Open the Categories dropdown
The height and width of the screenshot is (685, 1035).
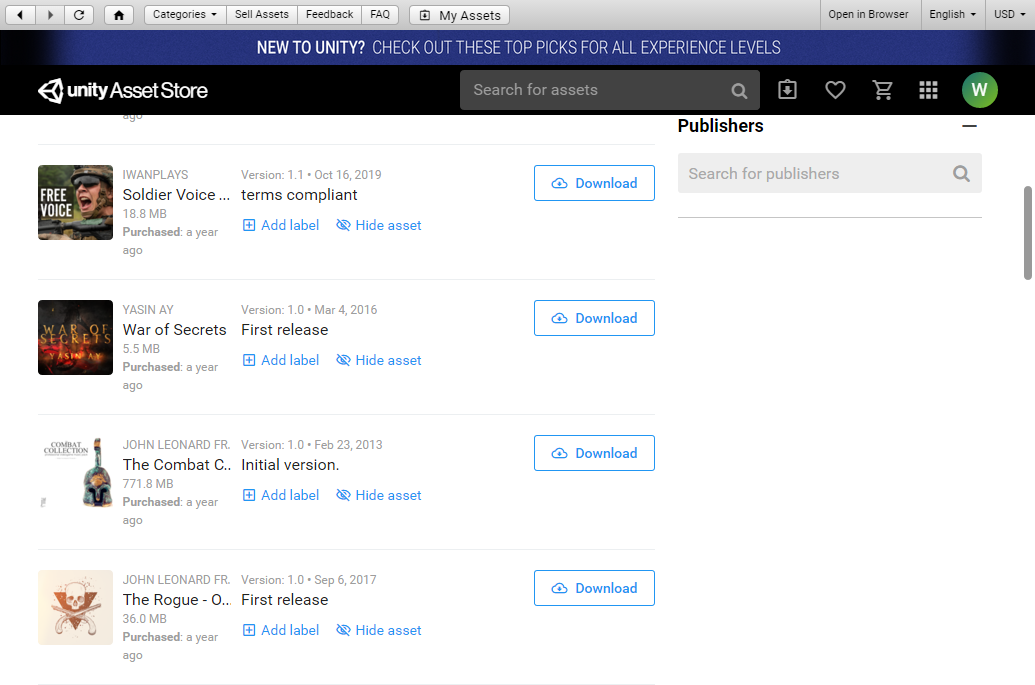point(185,15)
